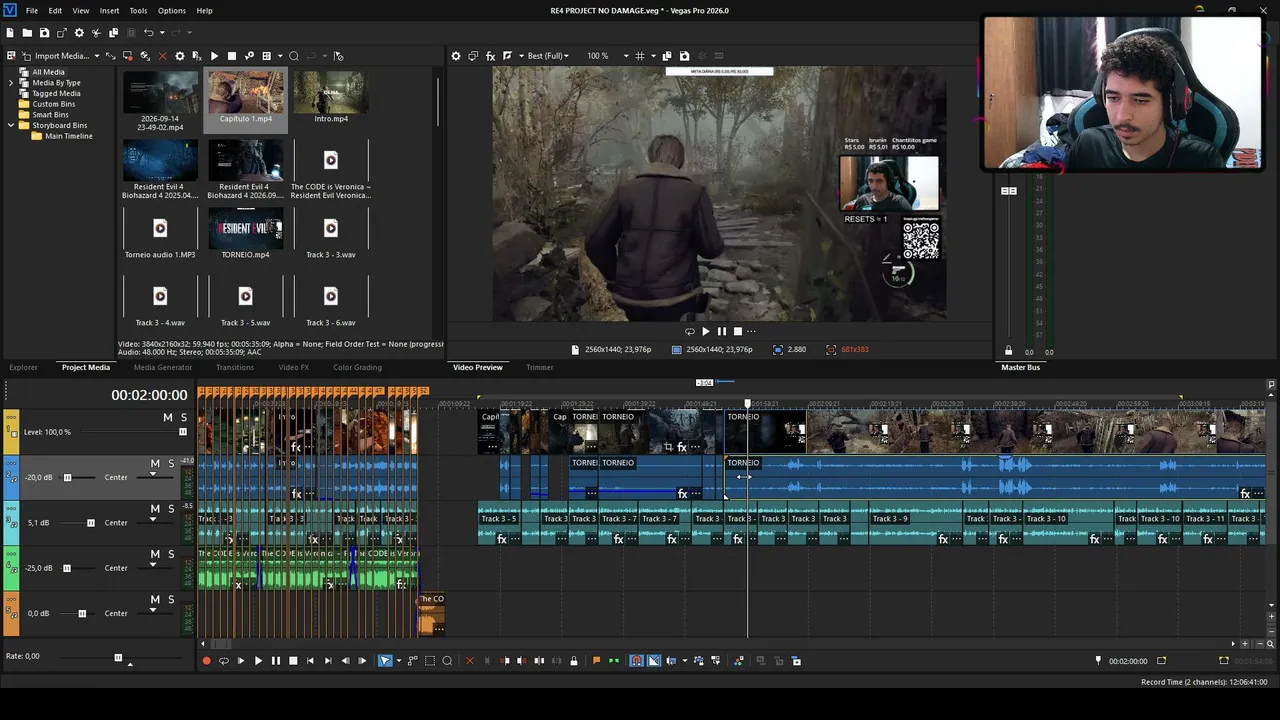Click the Insert Marker orange flag icon
Viewport: 1280px width, 720px height.
coord(597,661)
